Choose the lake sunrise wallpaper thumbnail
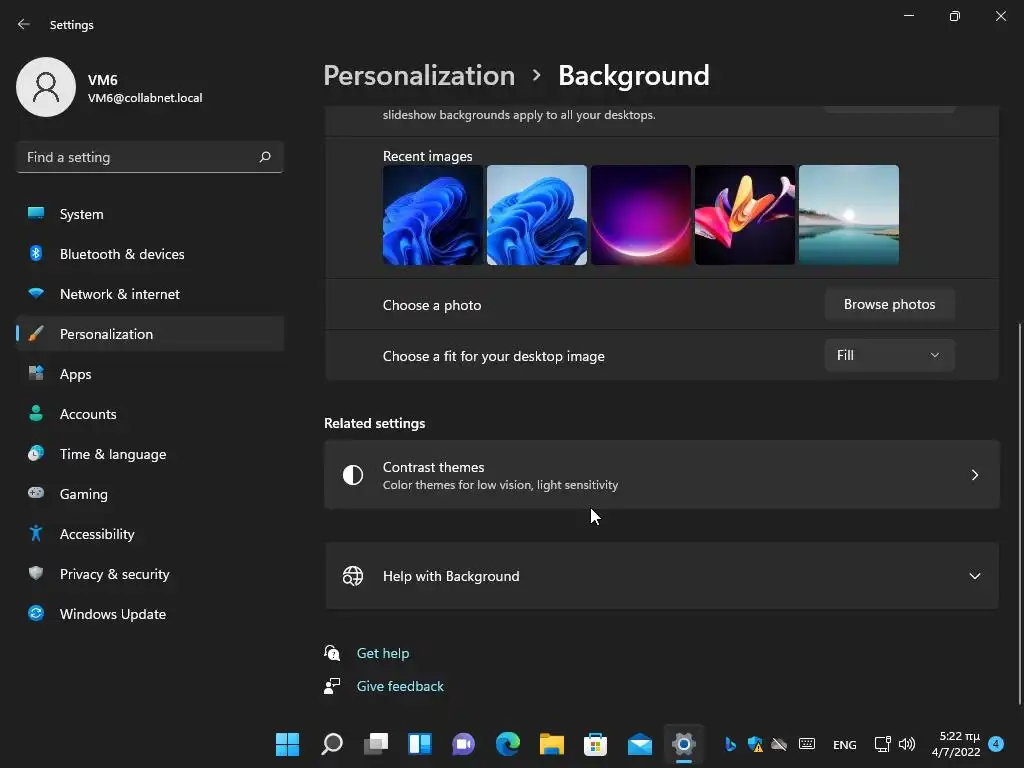Viewport: 1024px width, 768px height. coord(849,215)
